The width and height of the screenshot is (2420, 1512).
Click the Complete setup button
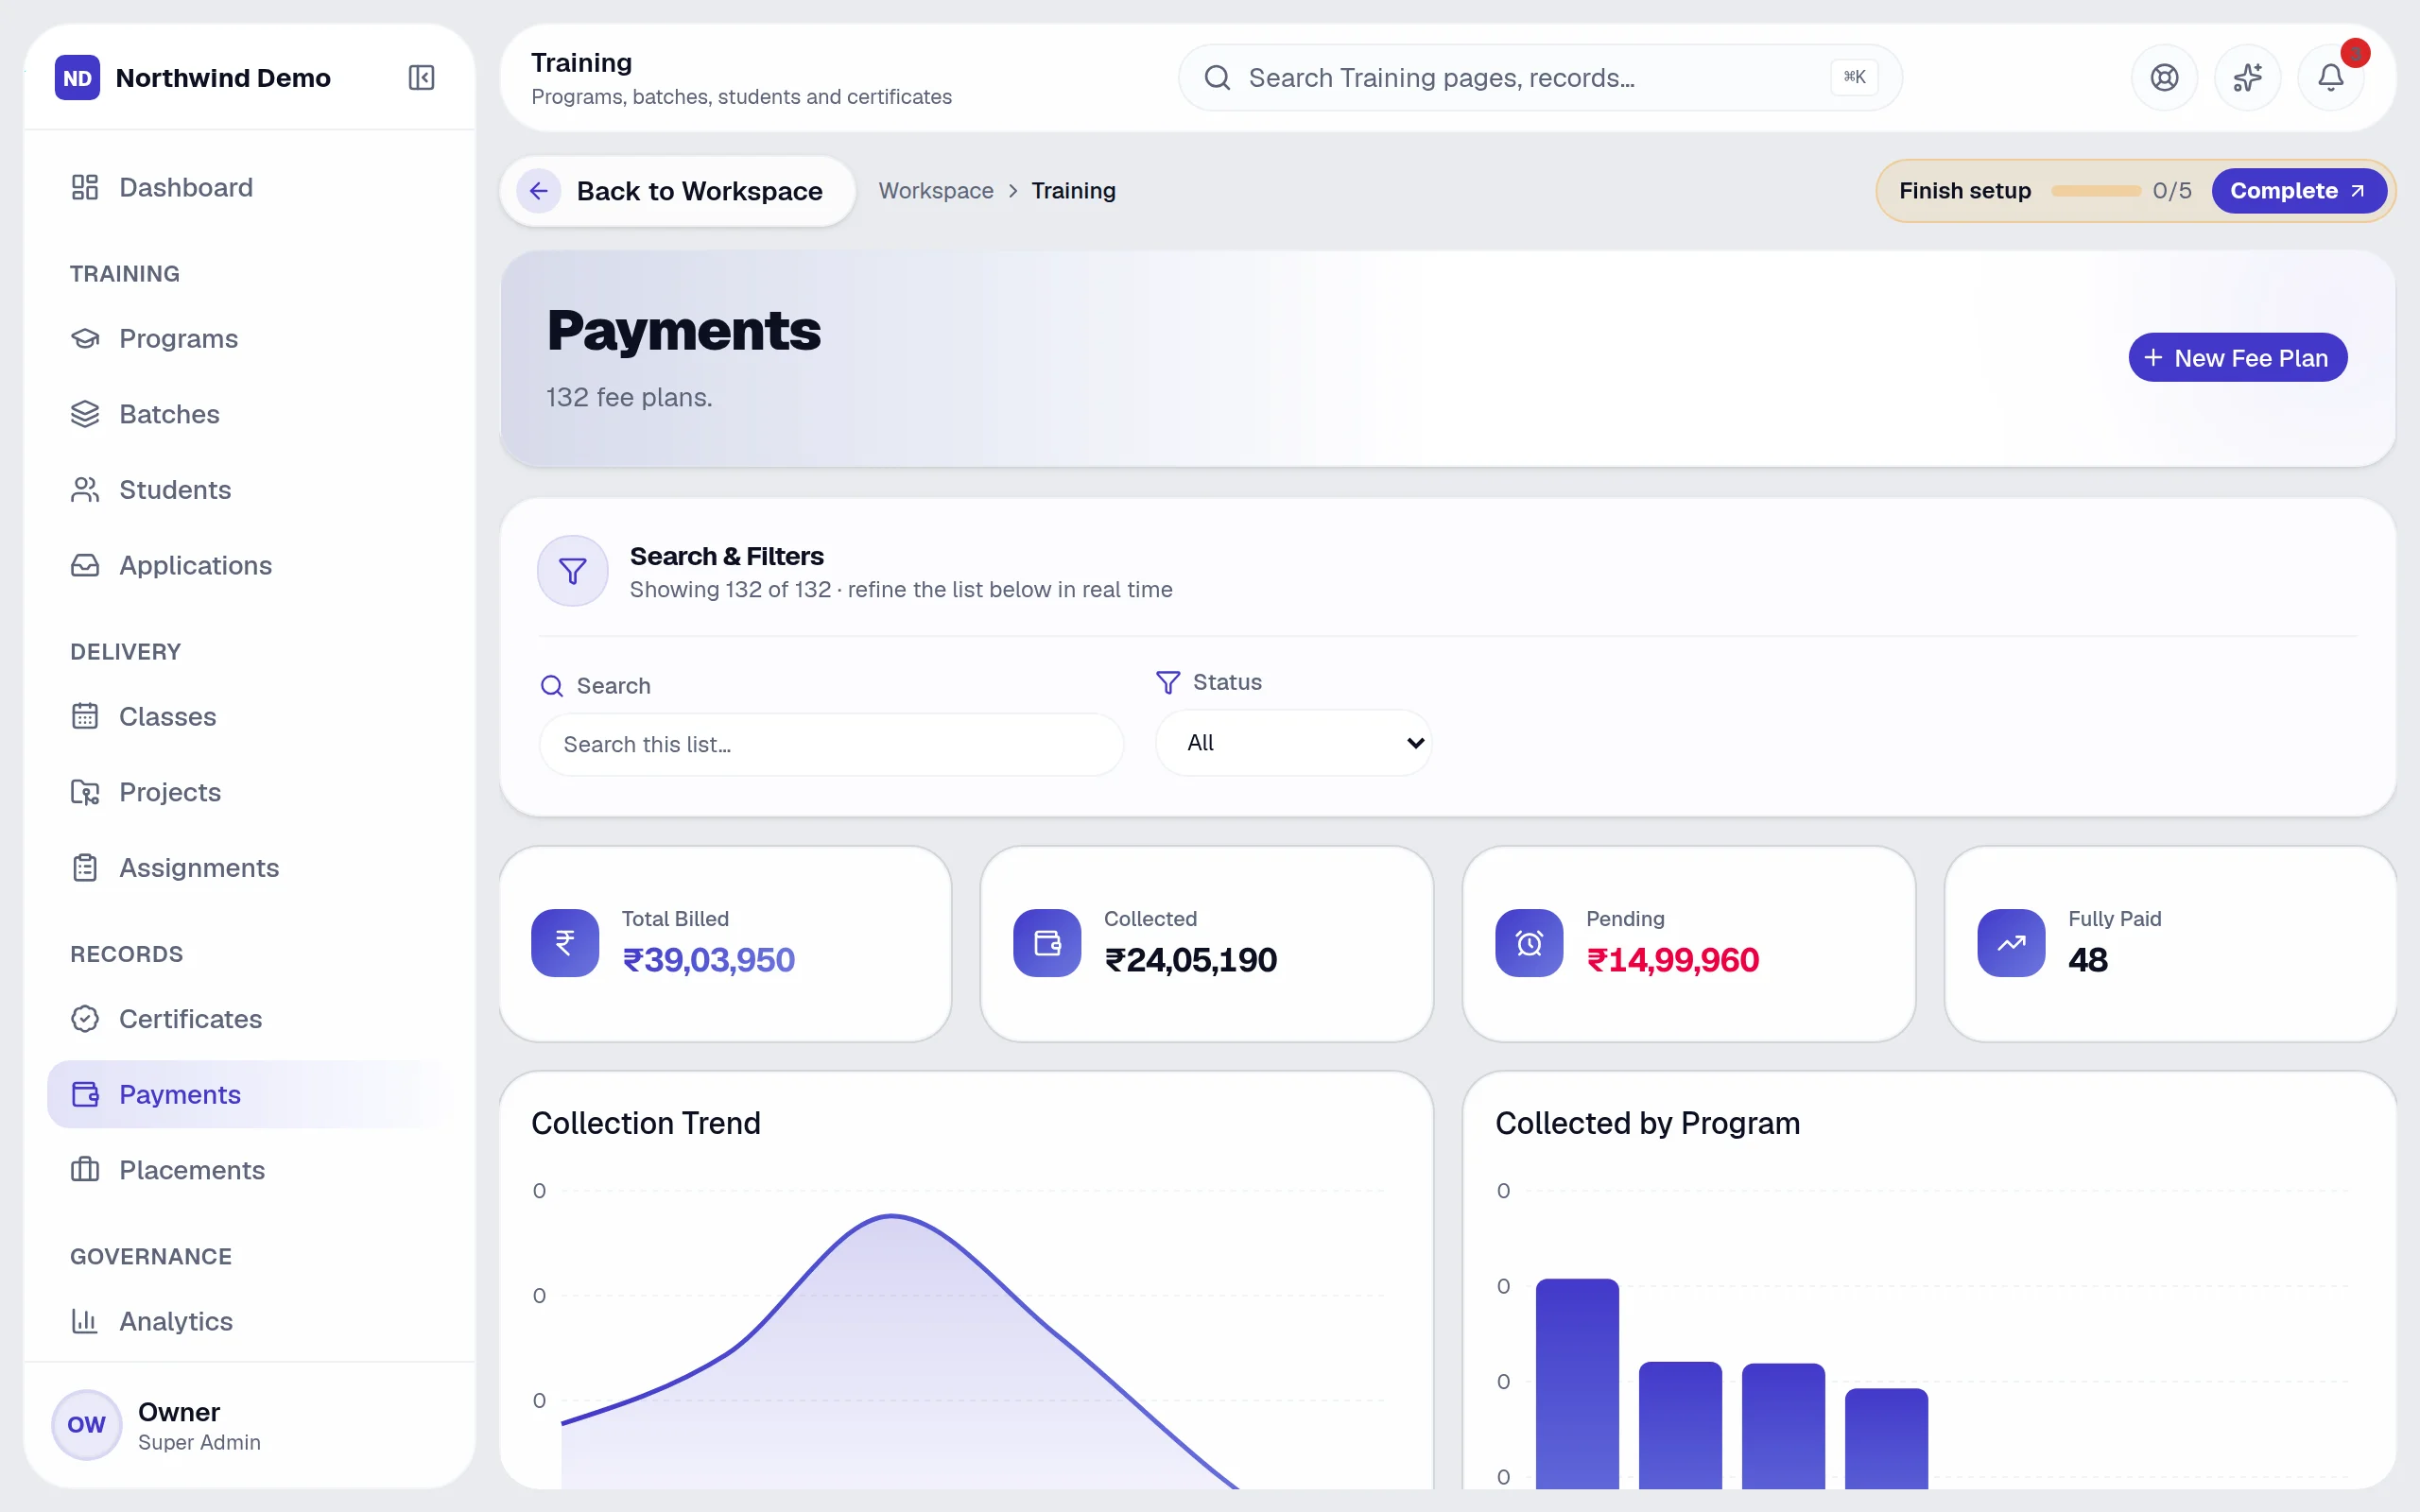point(2298,191)
